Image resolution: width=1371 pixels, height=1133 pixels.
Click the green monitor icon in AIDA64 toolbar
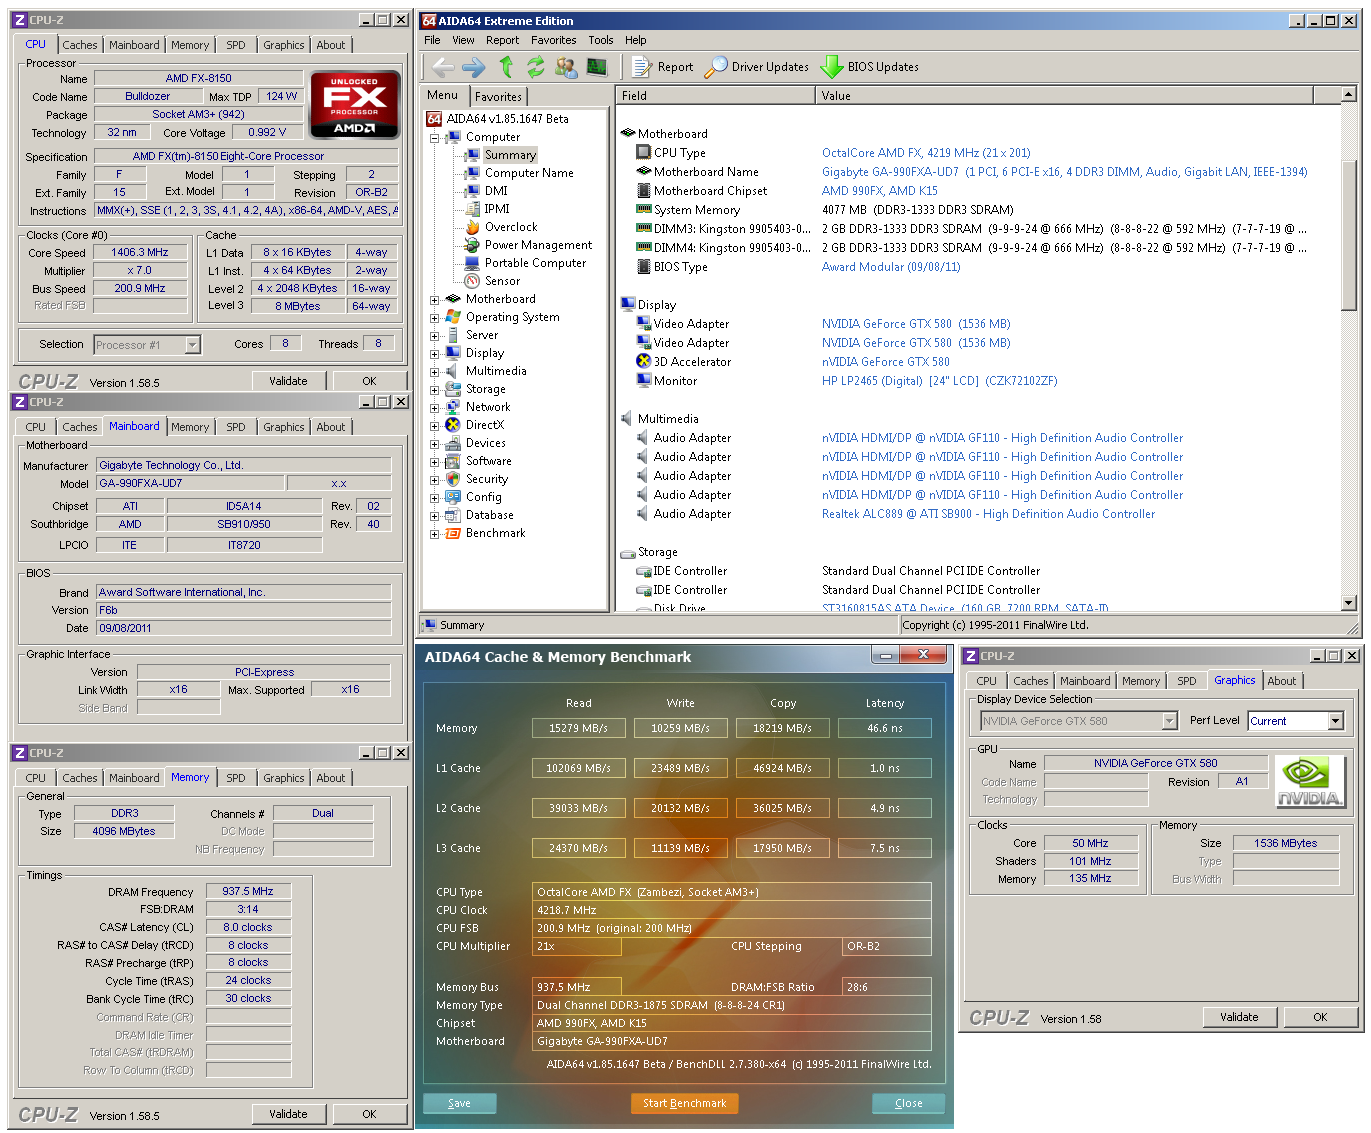[597, 67]
